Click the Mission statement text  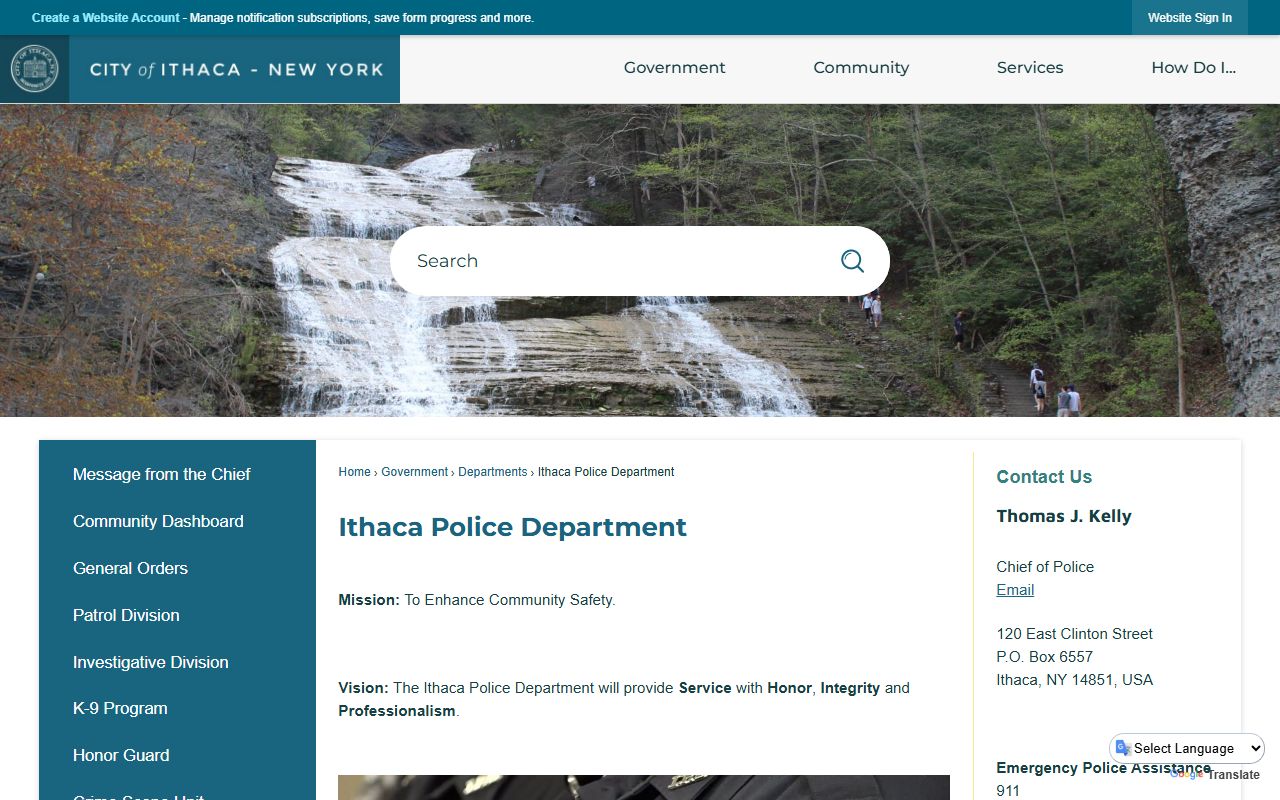477,600
